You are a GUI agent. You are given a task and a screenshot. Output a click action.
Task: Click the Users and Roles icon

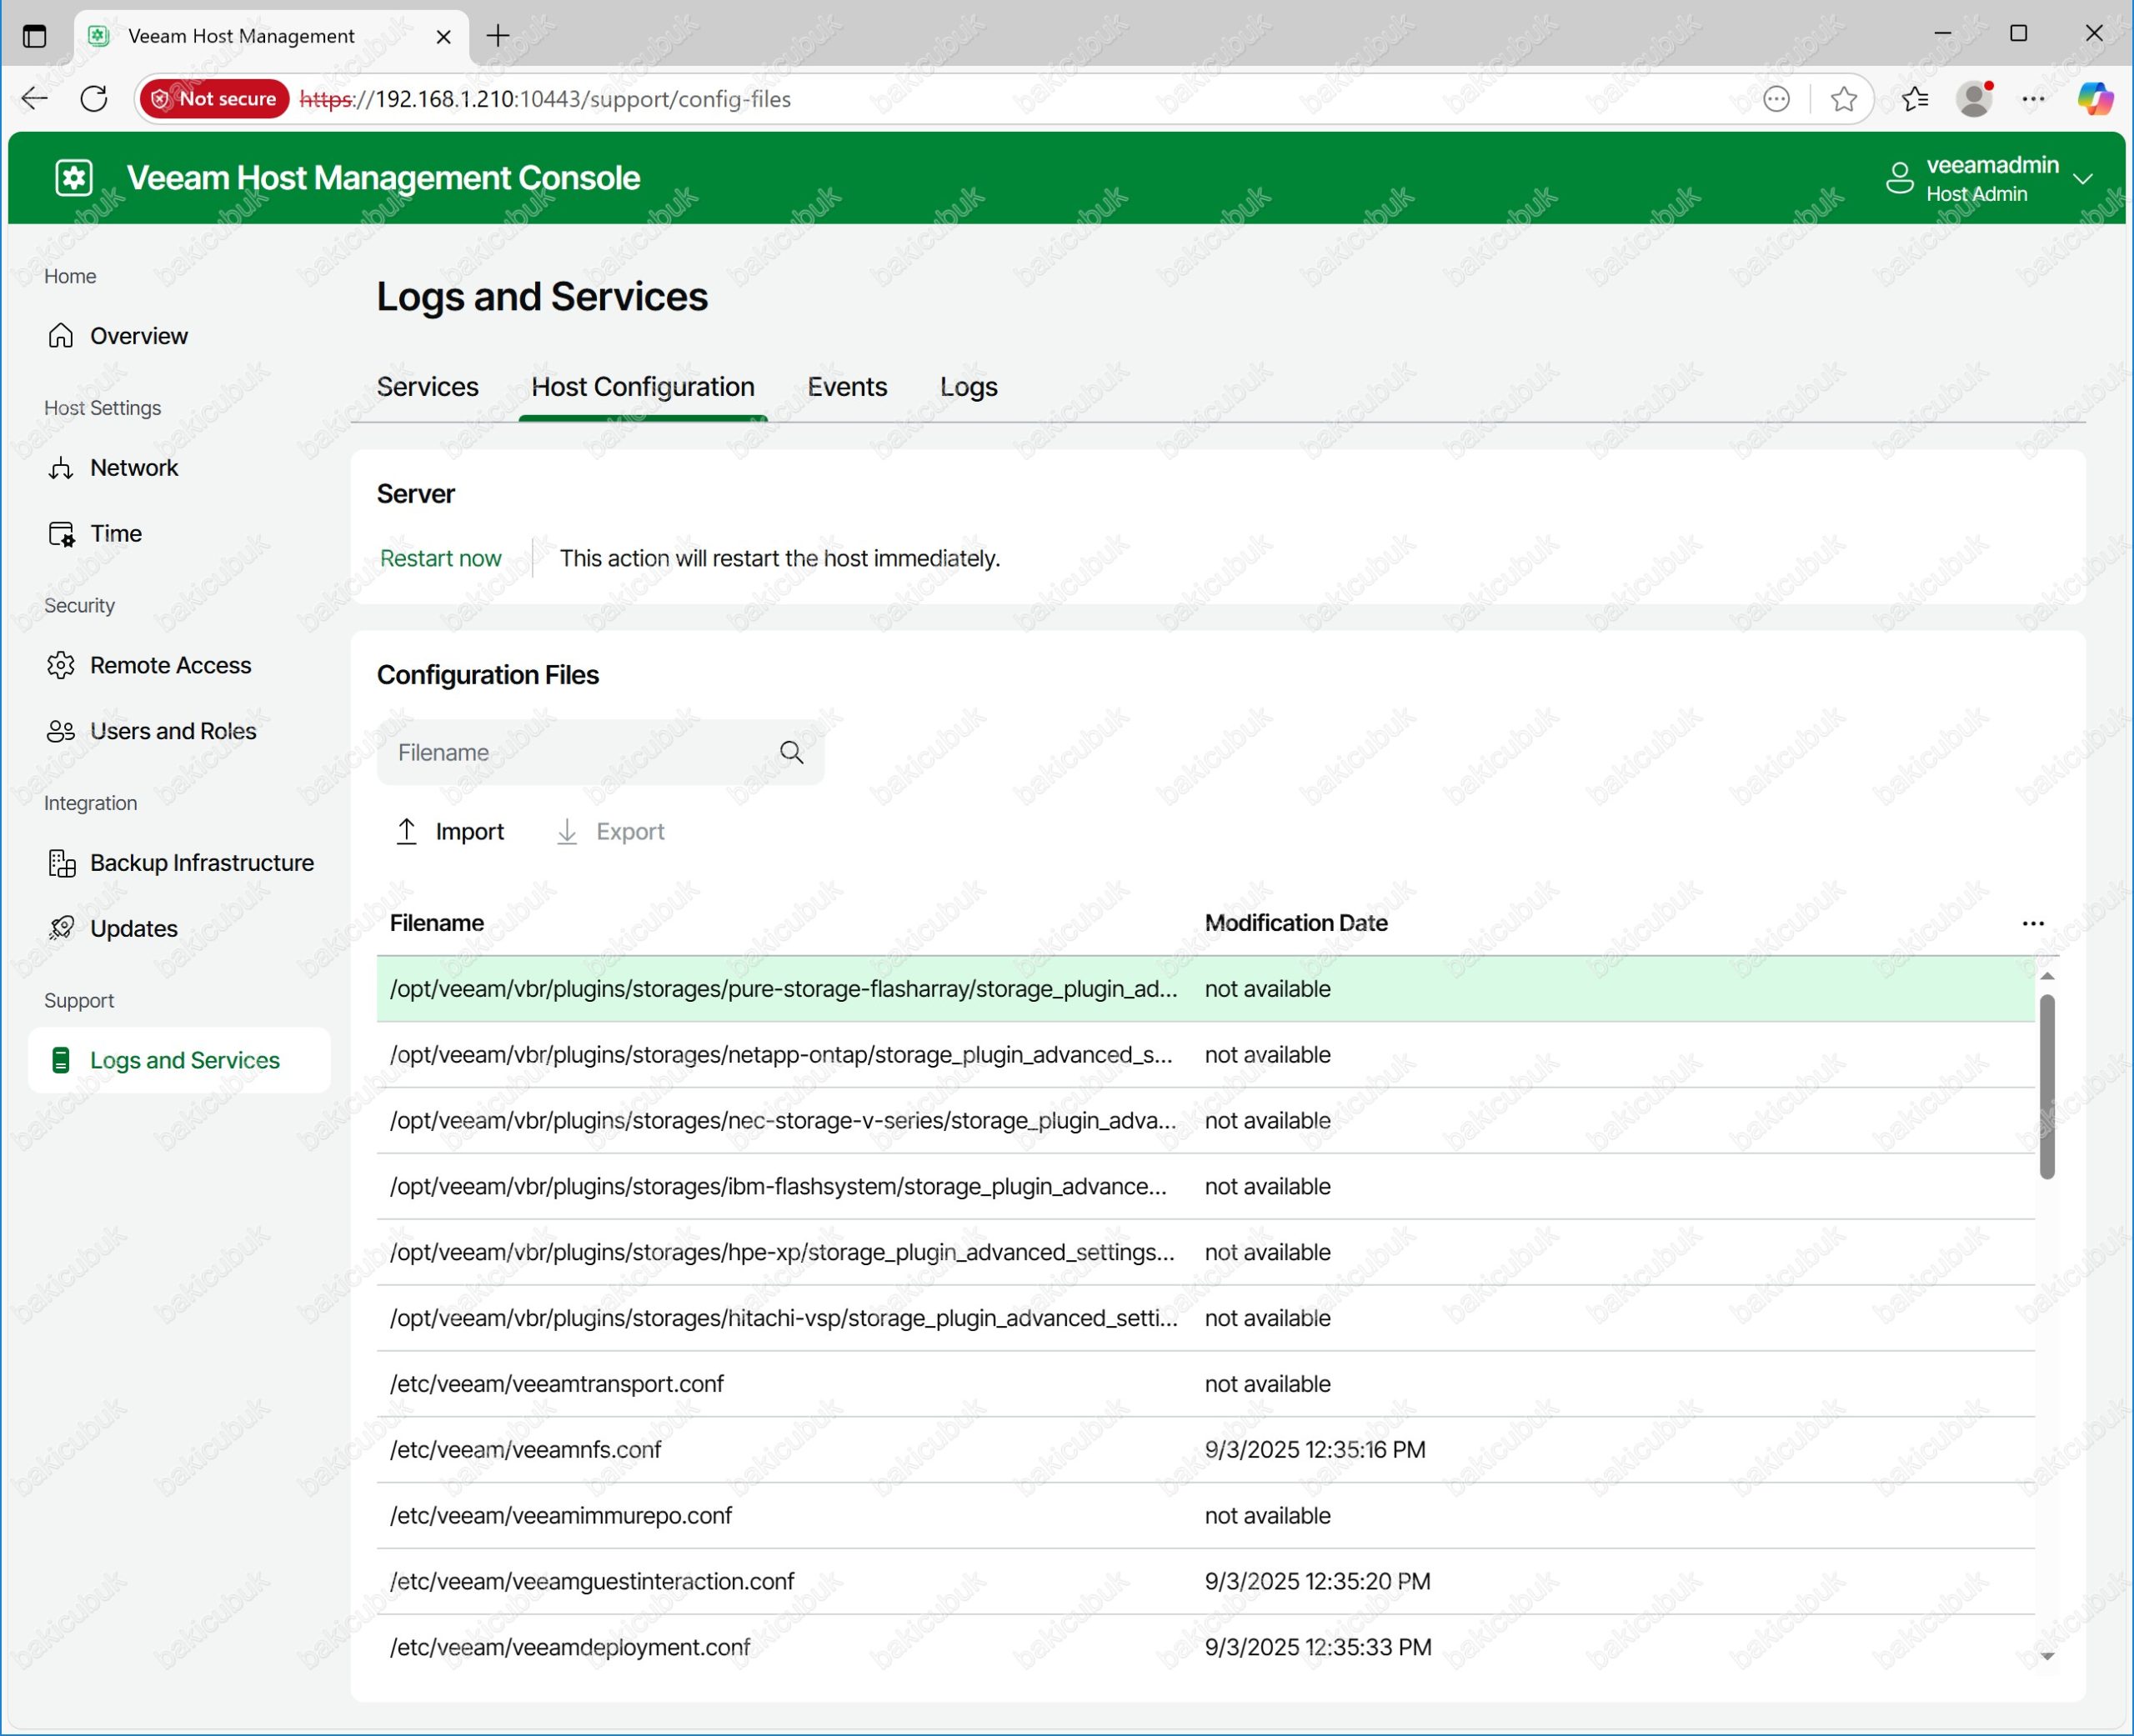coord(61,731)
